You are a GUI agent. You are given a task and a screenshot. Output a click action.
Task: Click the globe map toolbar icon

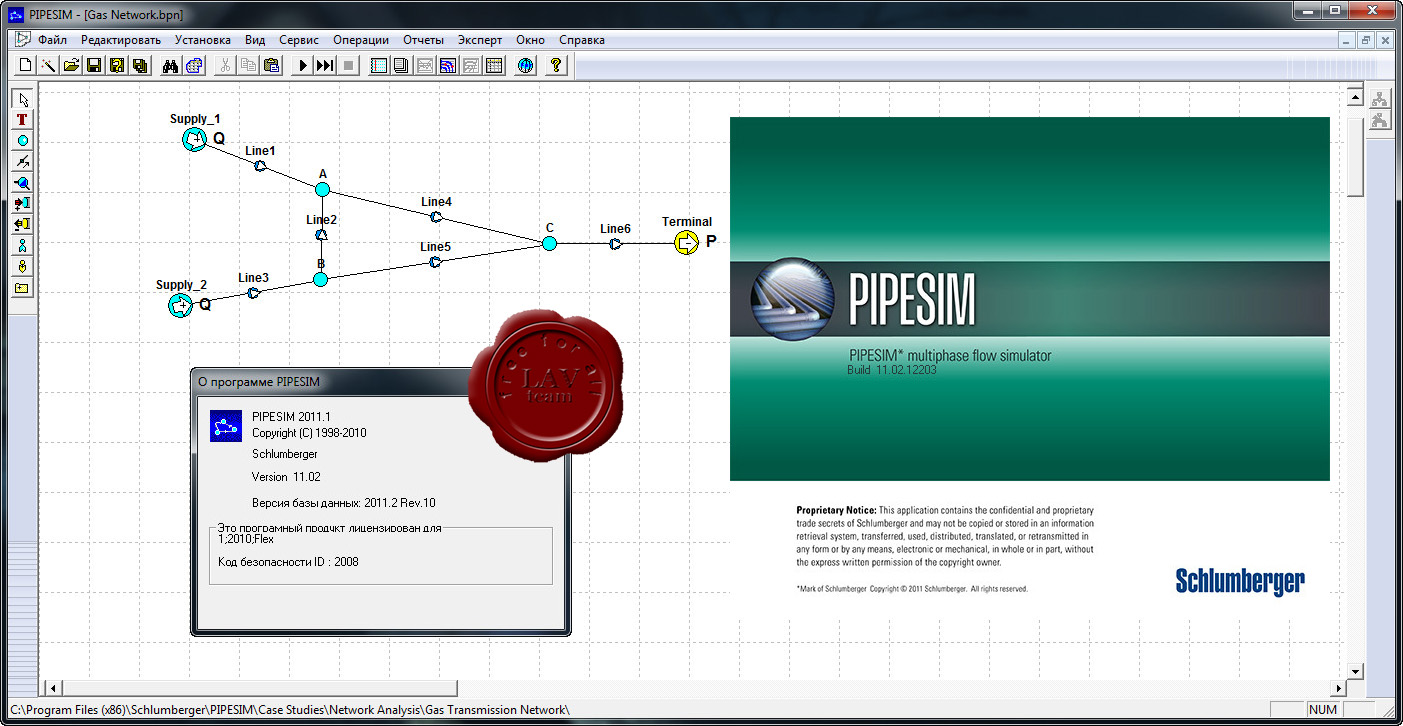(x=525, y=65)
